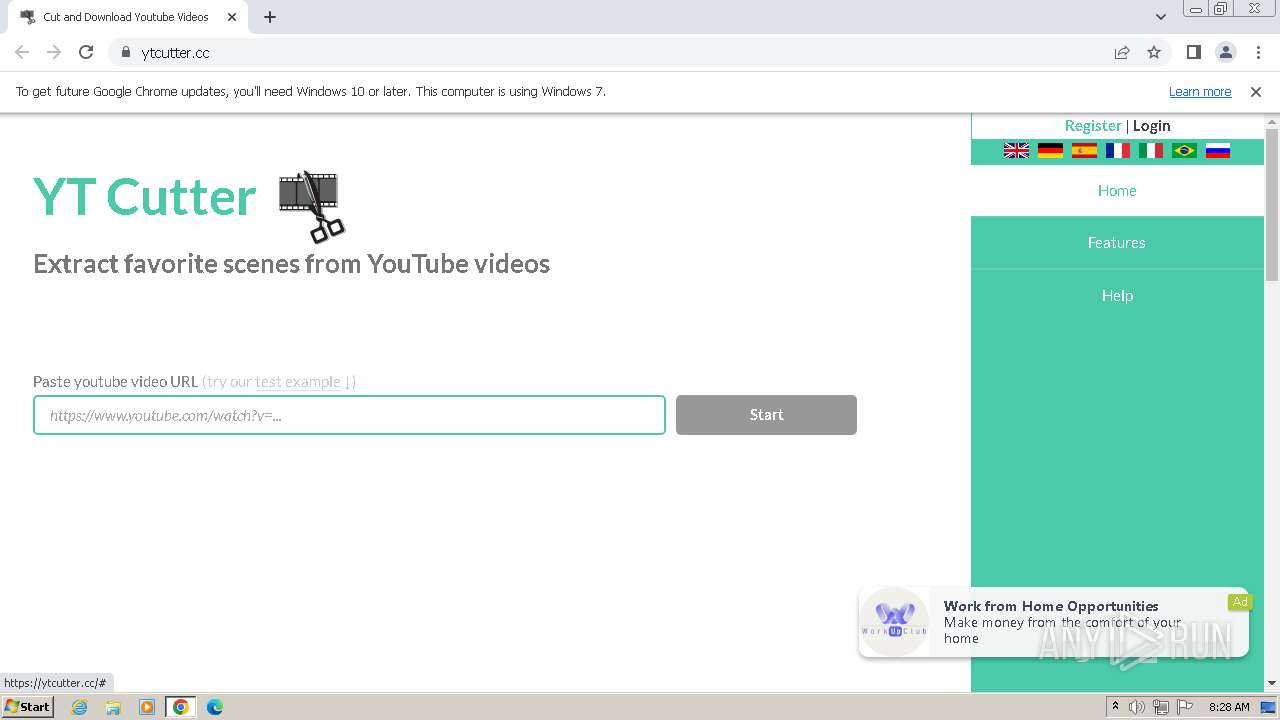The height and width of the screenshot is (720, 1280).
Task: Click the browser back arrow
Action: (x=22, y=52)
